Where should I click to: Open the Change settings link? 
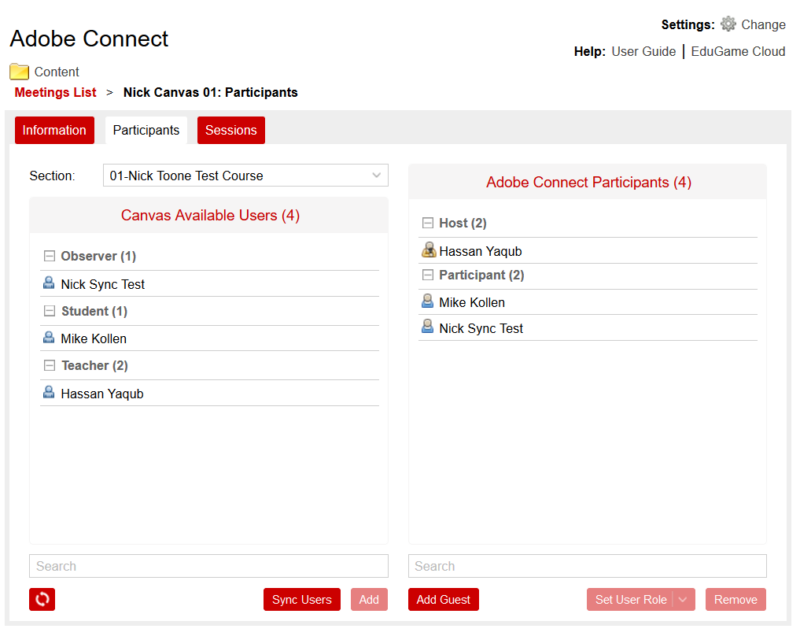[763, 24]
